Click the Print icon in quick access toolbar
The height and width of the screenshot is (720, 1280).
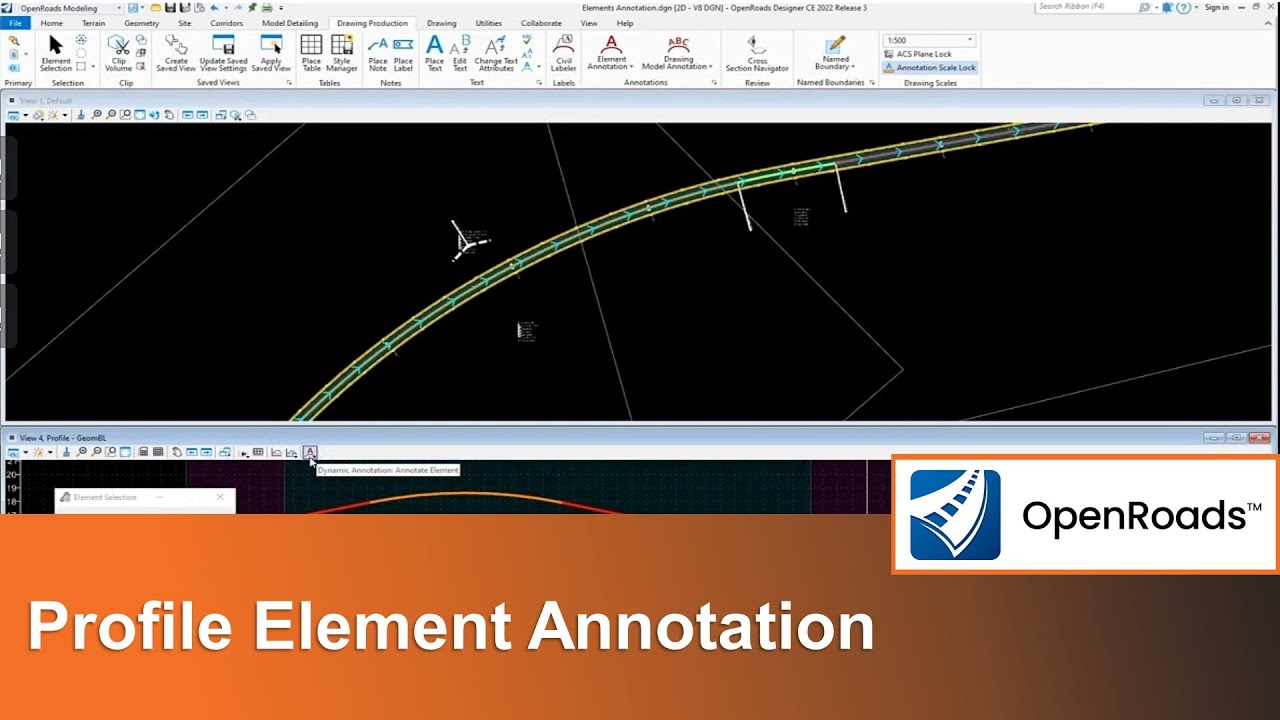pos(267,8)
